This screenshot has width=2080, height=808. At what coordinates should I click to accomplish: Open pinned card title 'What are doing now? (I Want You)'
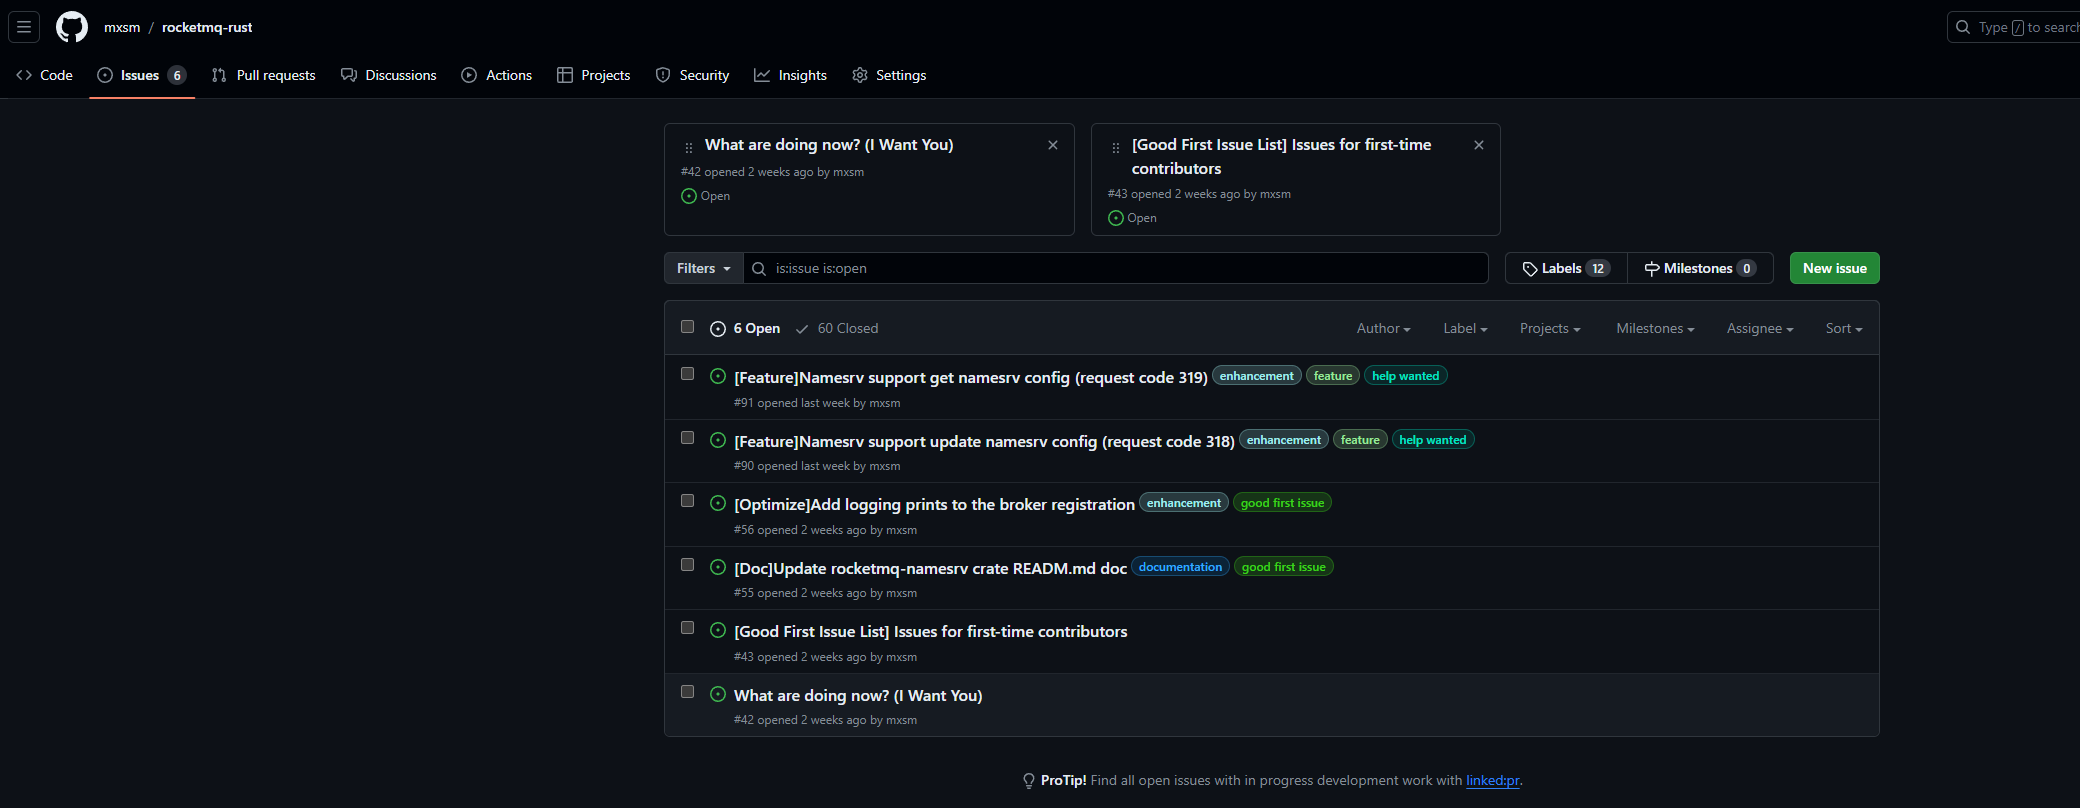[829, 145]
